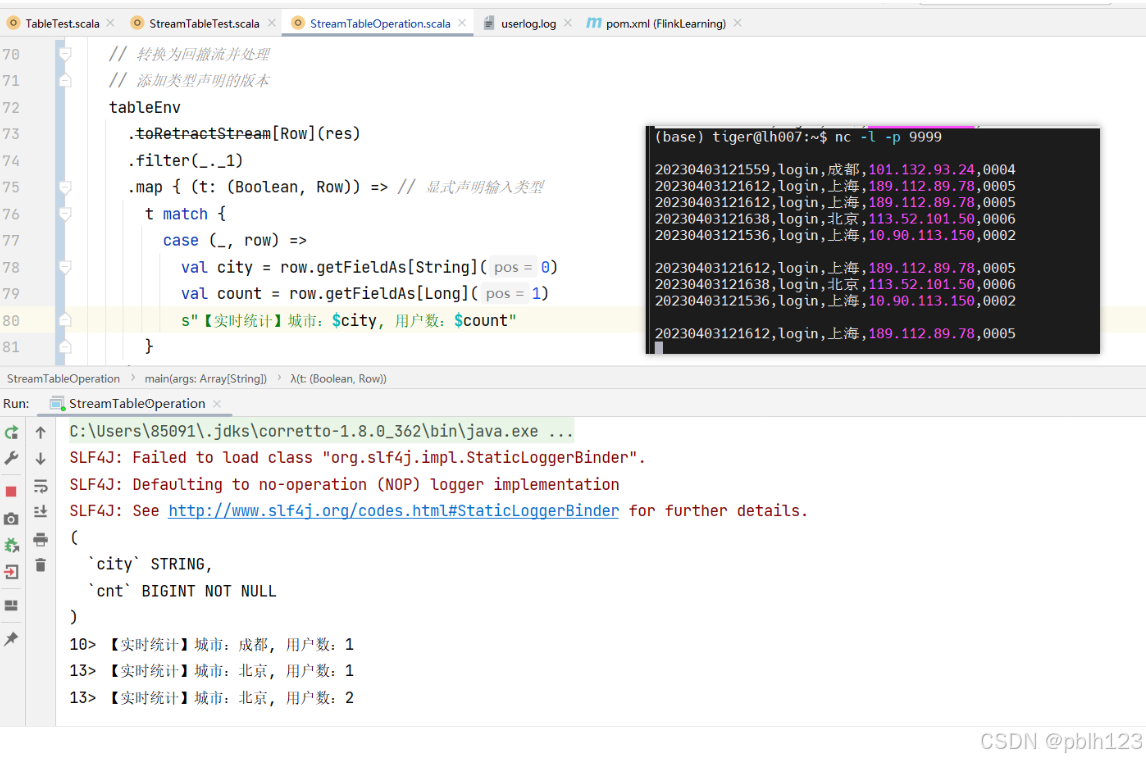This screenshot has width=1146, height=761.
Task: Click the Scala file icon on StreamTableTest.scala tab
Action: pyautogui.click(x=137, y=23)
